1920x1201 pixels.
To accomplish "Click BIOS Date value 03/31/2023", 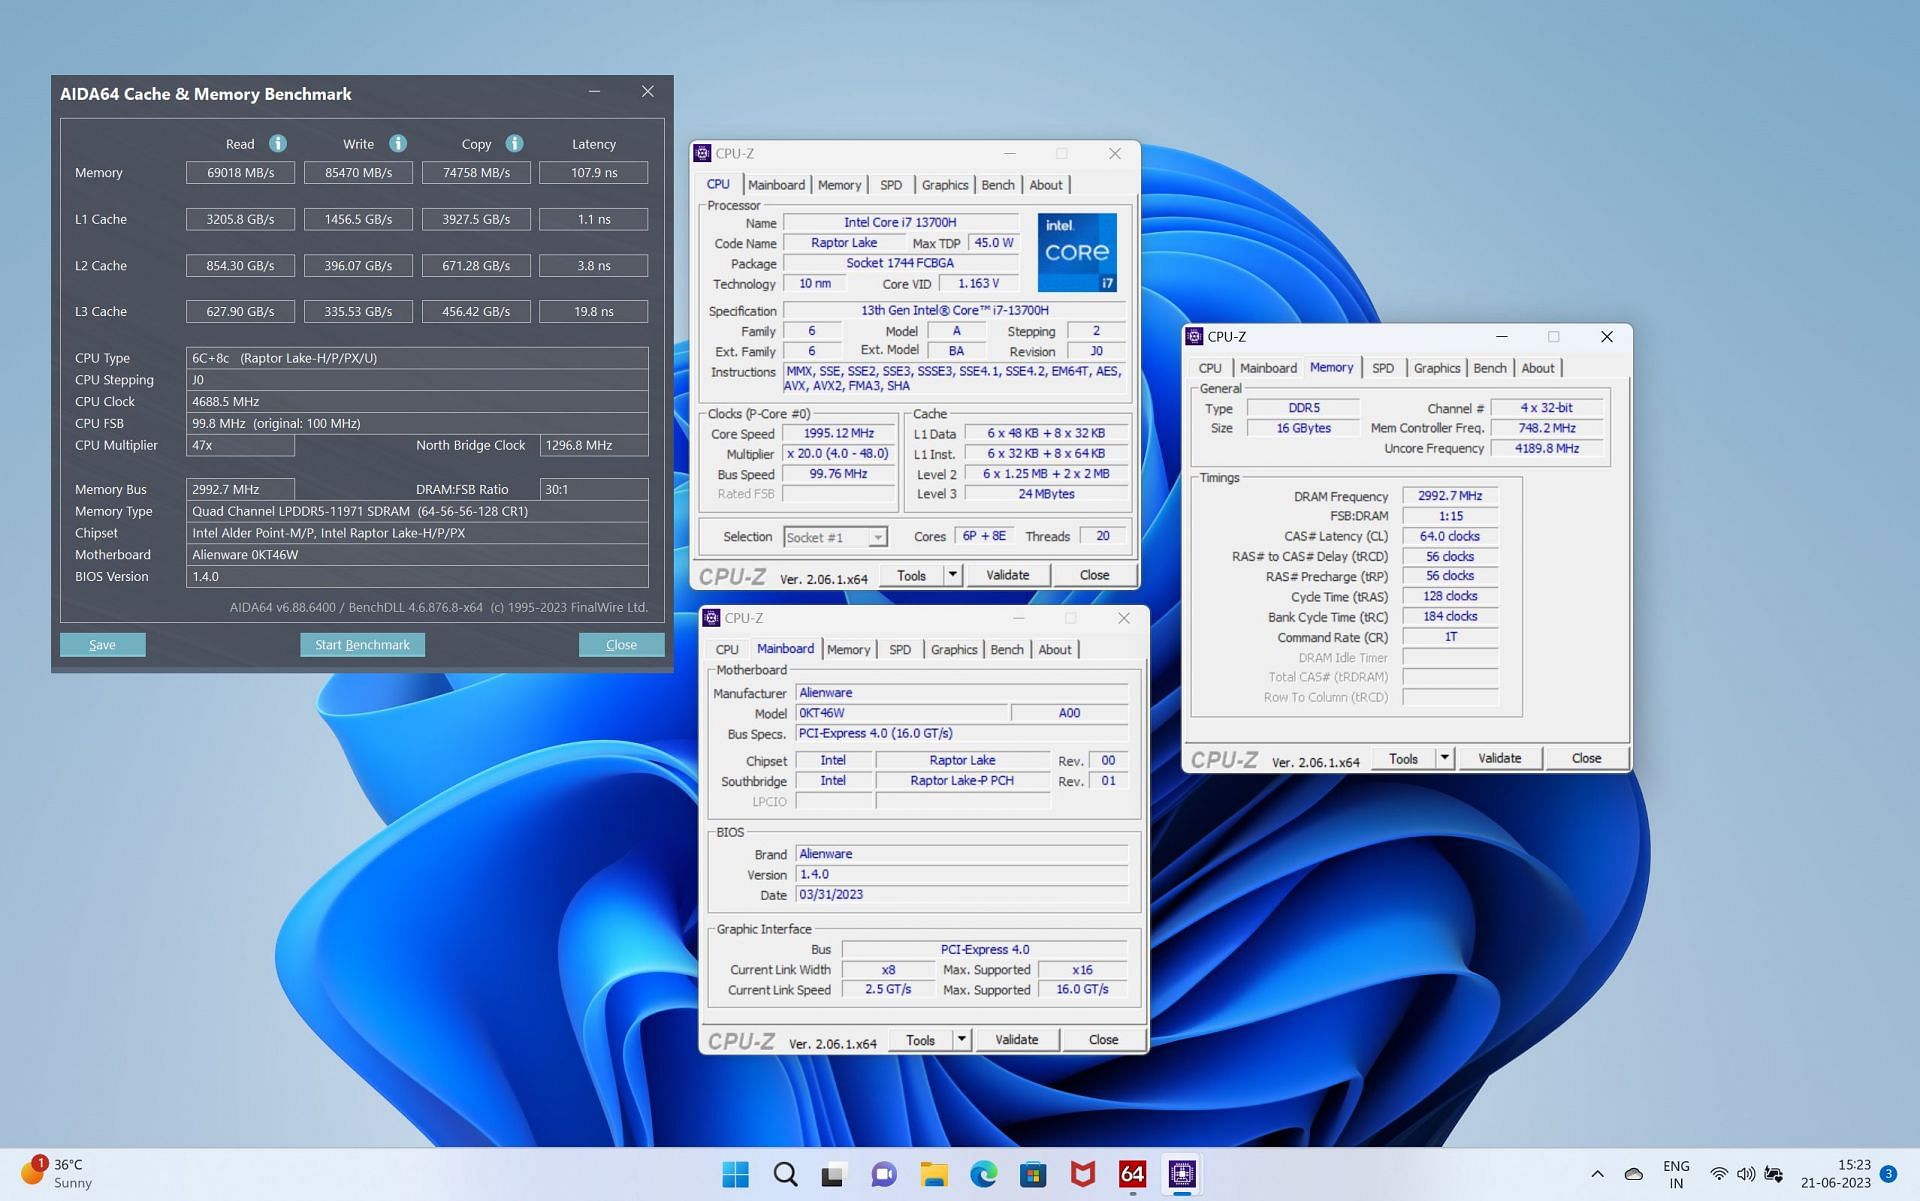I will pos(962,895).
